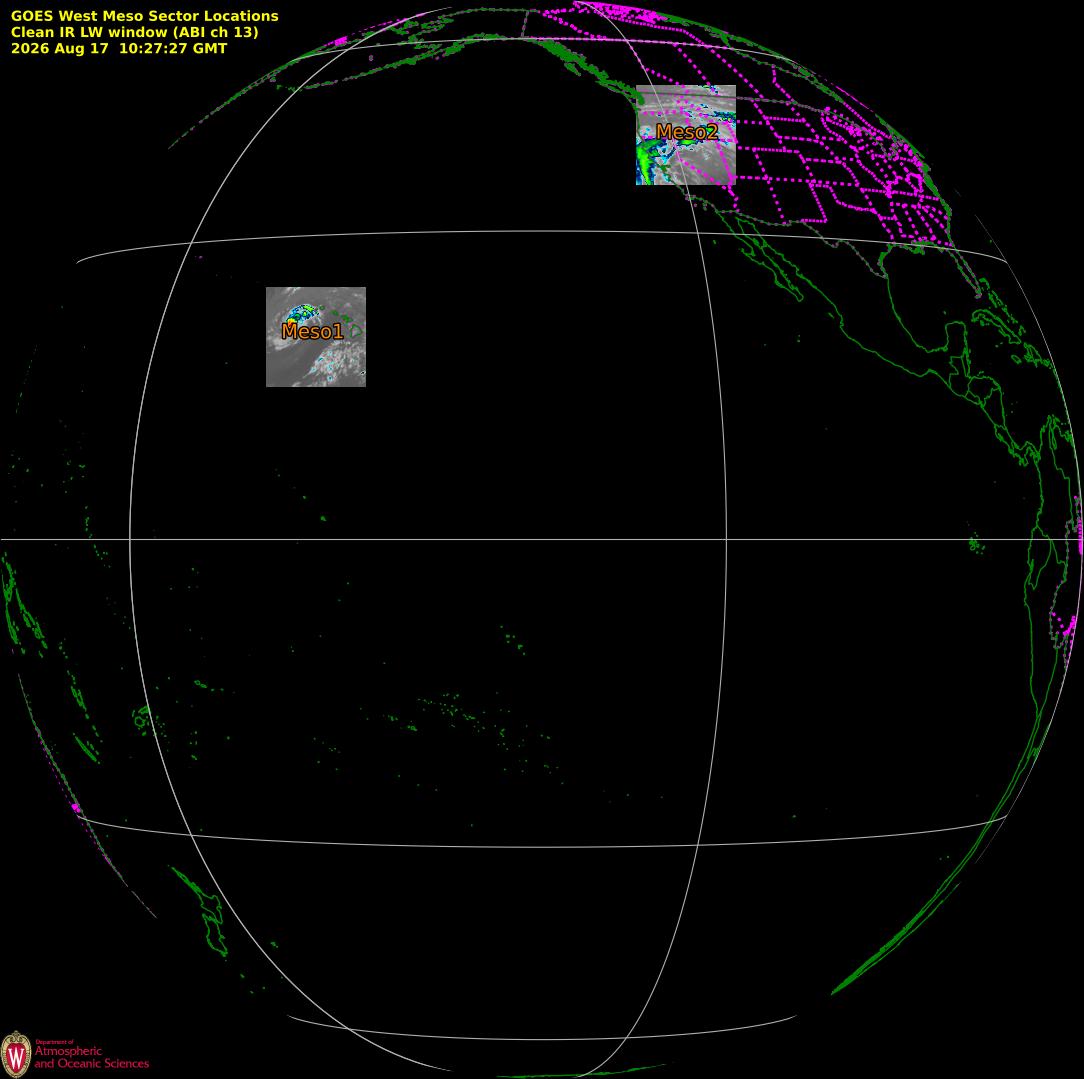The width and height of the screenshot is (1084, 1079).
Task: Click the Clean IR LW window channel text
Action: 134,32
